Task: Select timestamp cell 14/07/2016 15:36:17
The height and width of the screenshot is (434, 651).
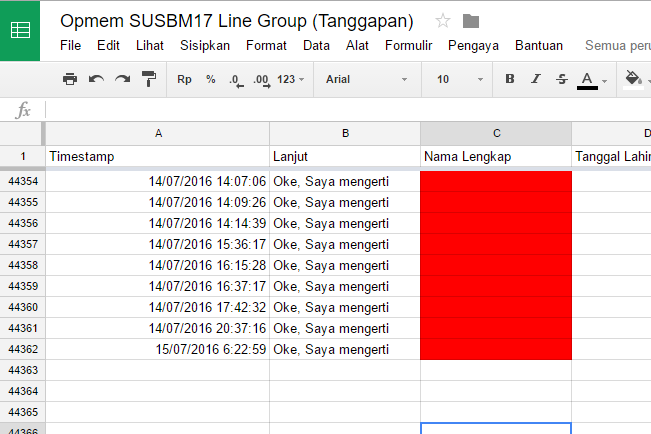Action: tap(158, 244)
